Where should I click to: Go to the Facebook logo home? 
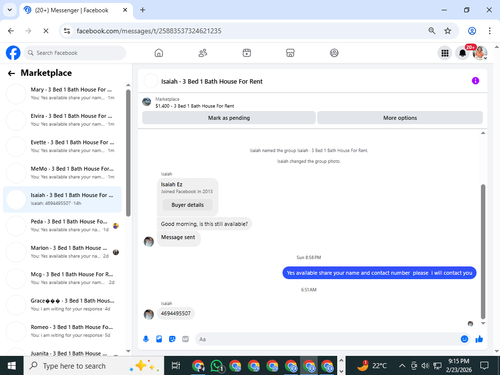(x=13, y=53)
